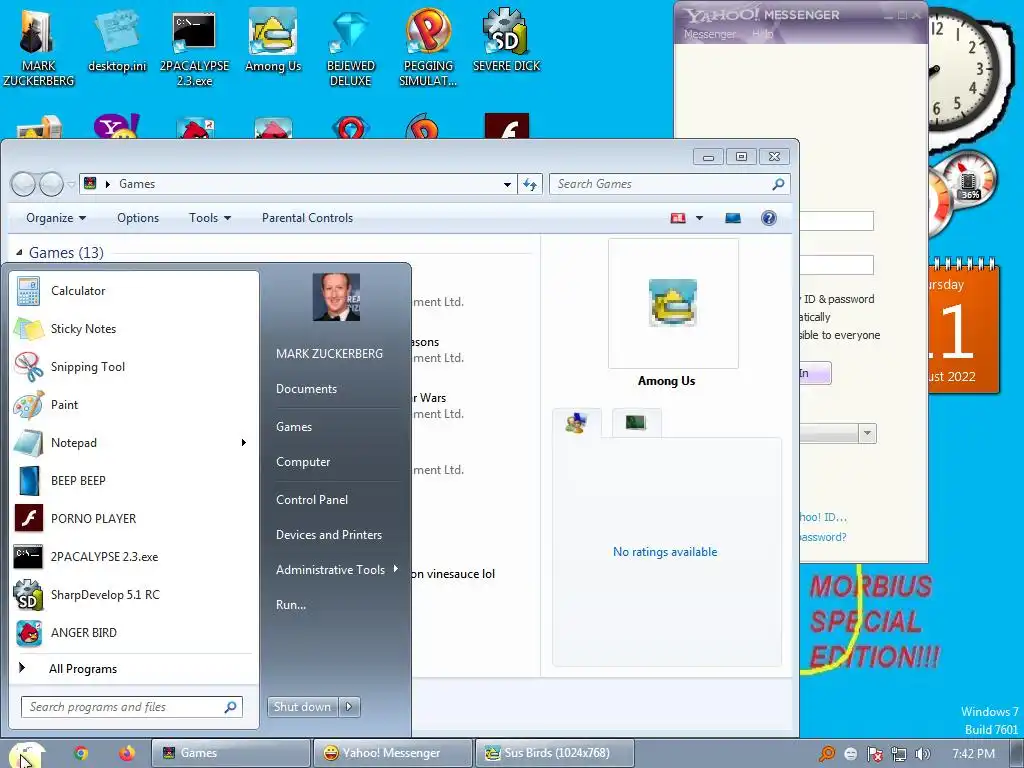Click the search magnifier in Games window

tap(778, 184)
